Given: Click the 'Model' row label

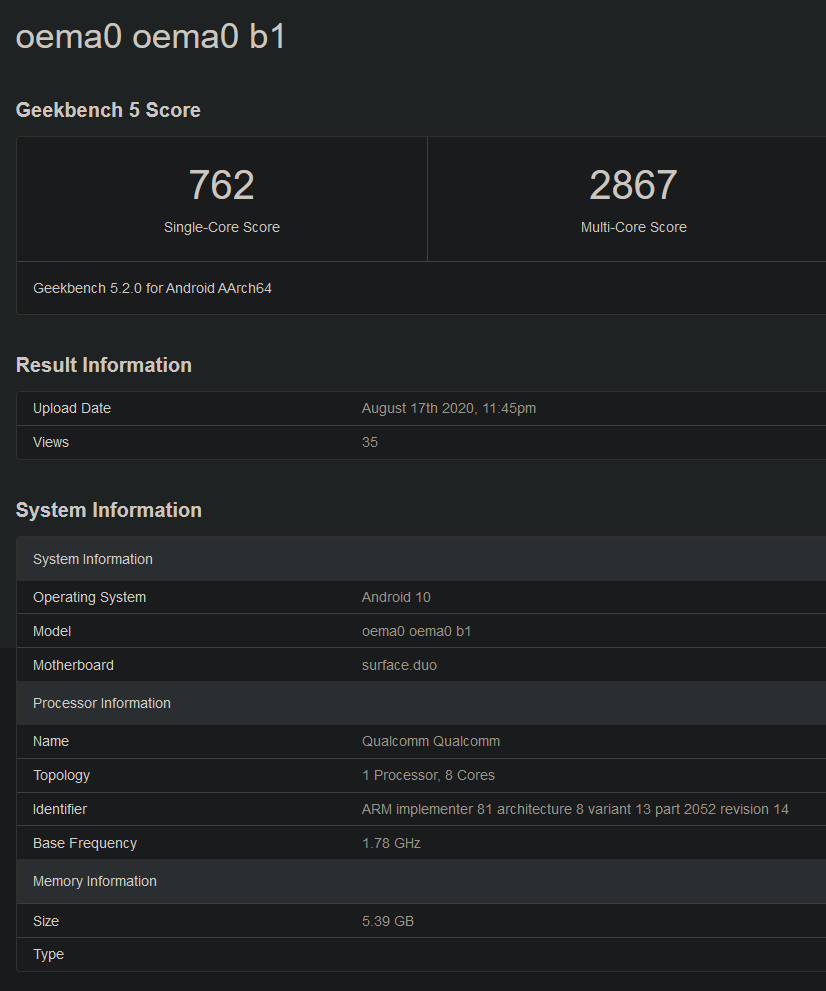Looking at the screenshot, I should (52, 631).
